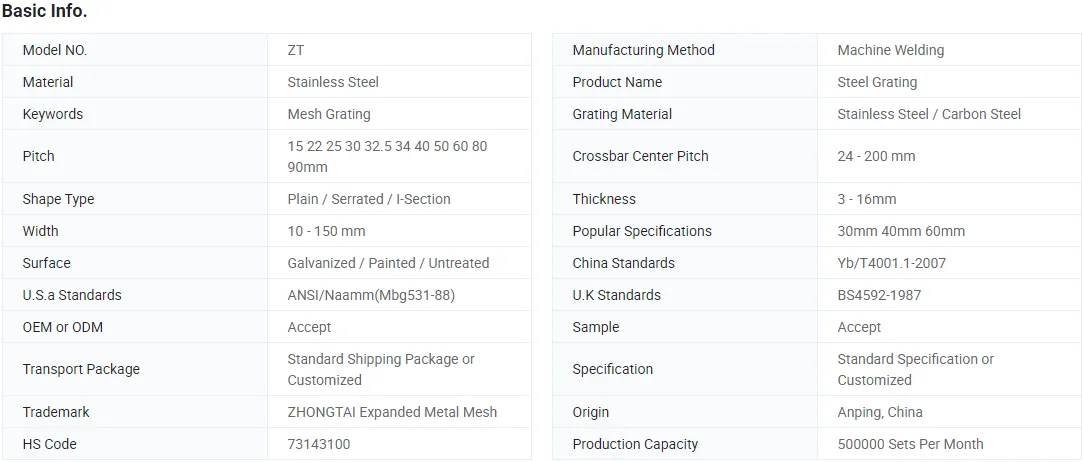
Task: Click the Anping, China origin value
Action: [880, 412]
